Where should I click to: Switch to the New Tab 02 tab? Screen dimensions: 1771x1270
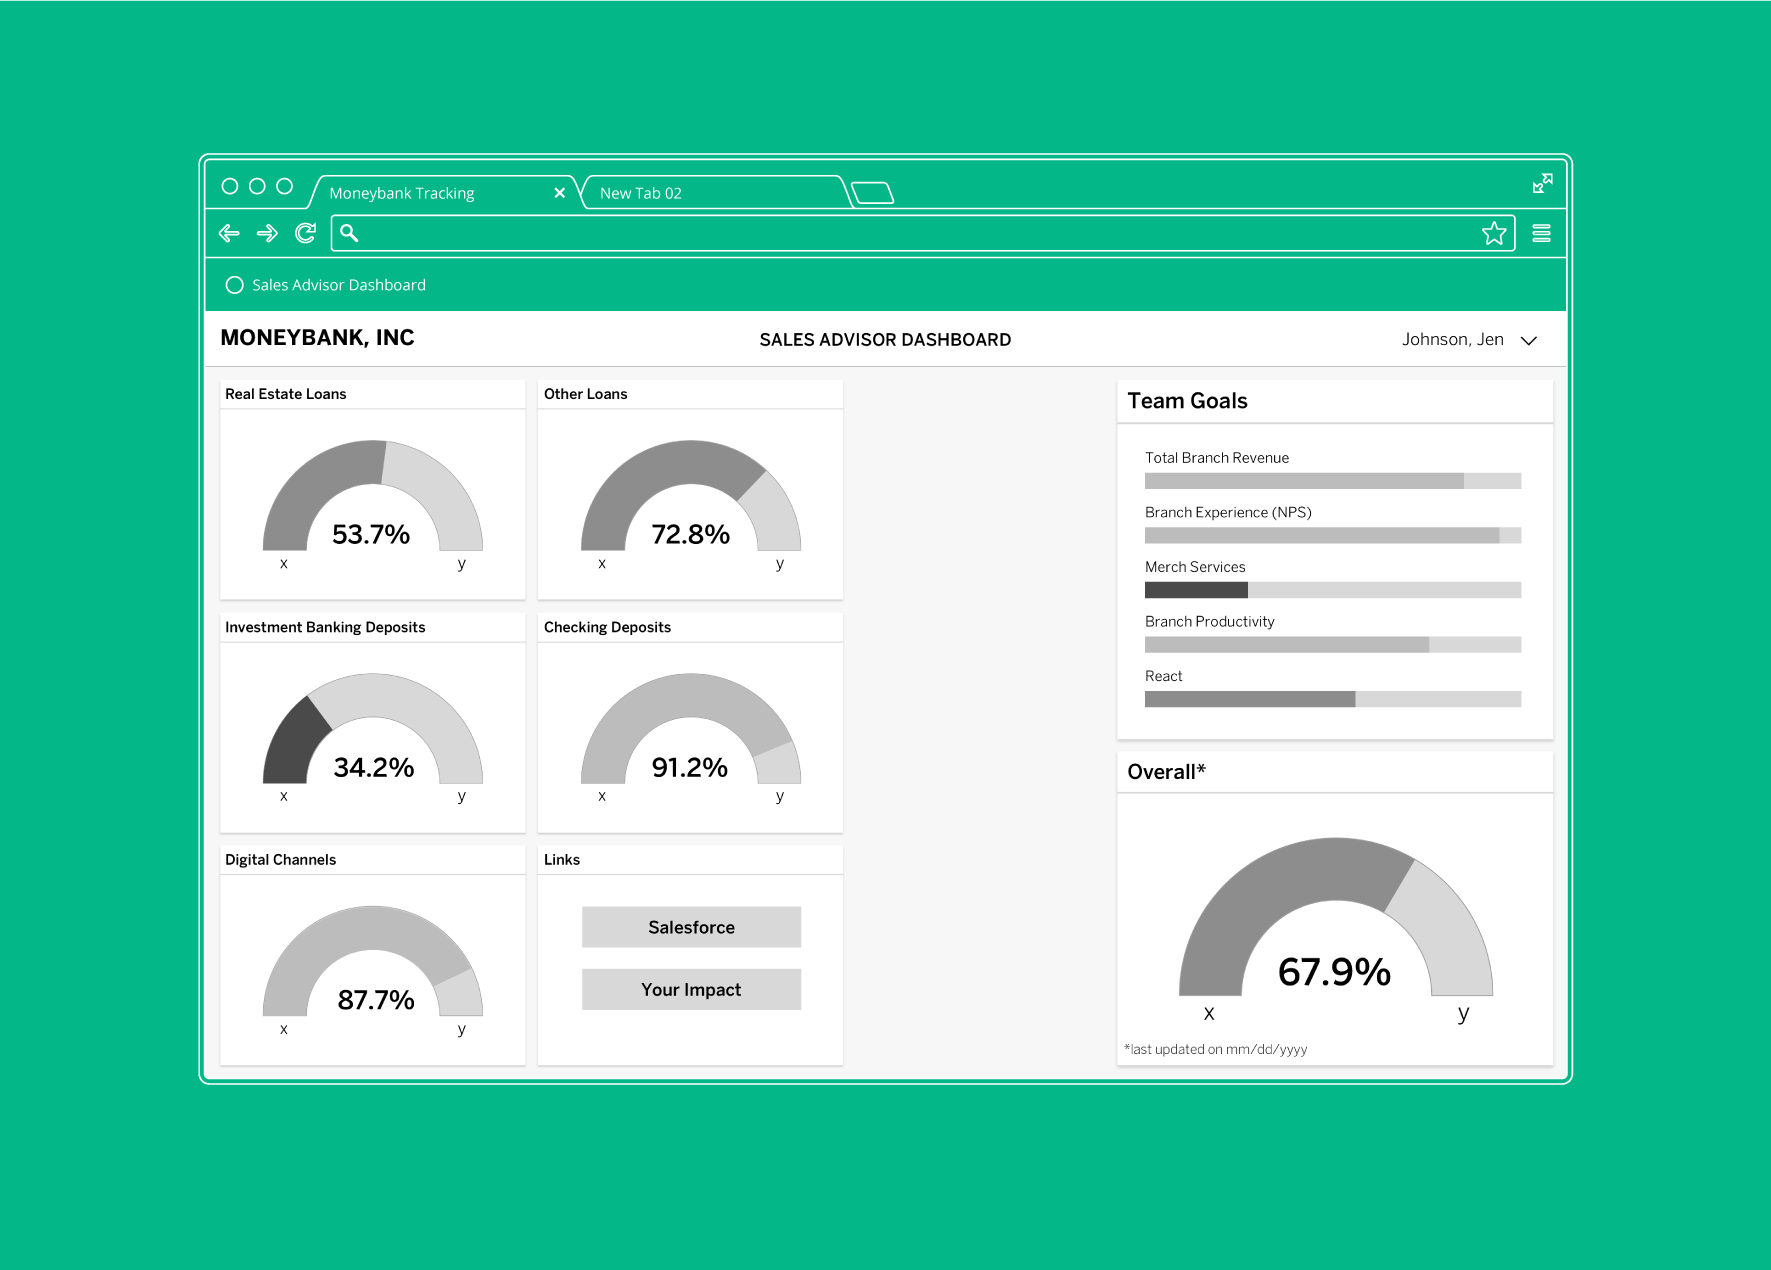point(715,193)
